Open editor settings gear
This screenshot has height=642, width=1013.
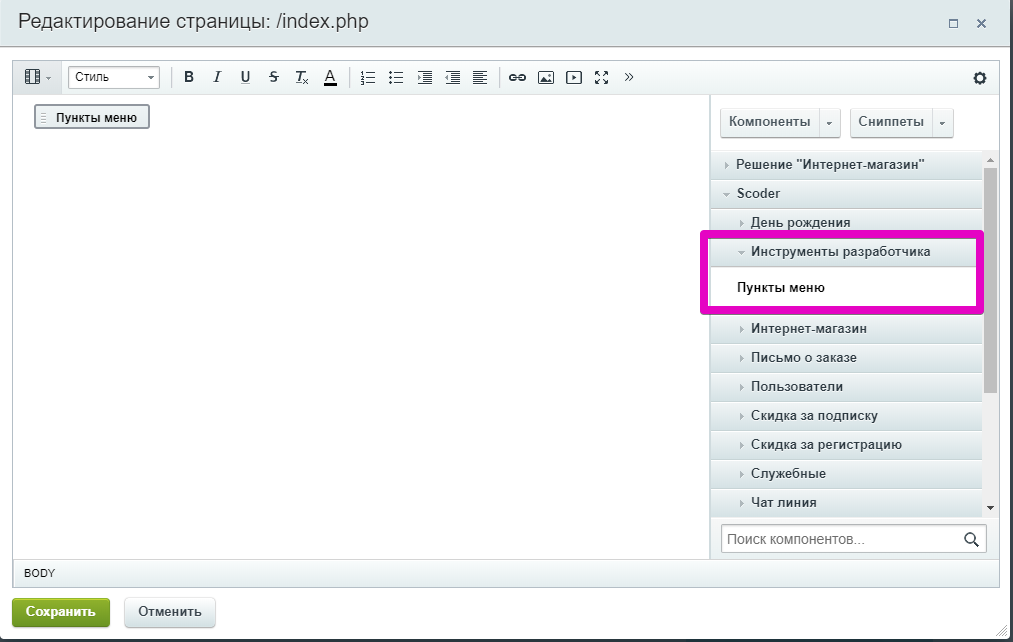click(x=979, y=78)
